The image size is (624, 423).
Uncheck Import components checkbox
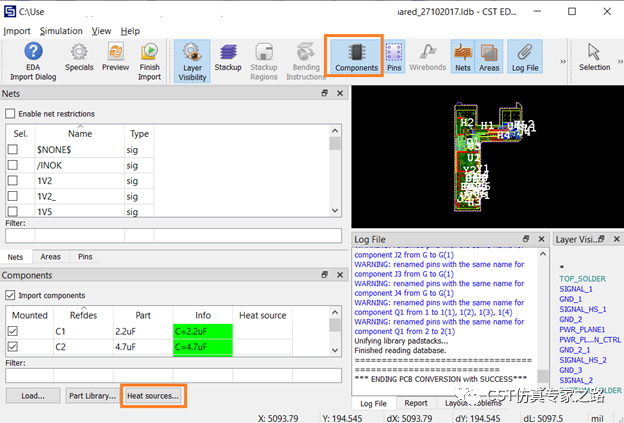pyautogui.click(x=10, y=295)
